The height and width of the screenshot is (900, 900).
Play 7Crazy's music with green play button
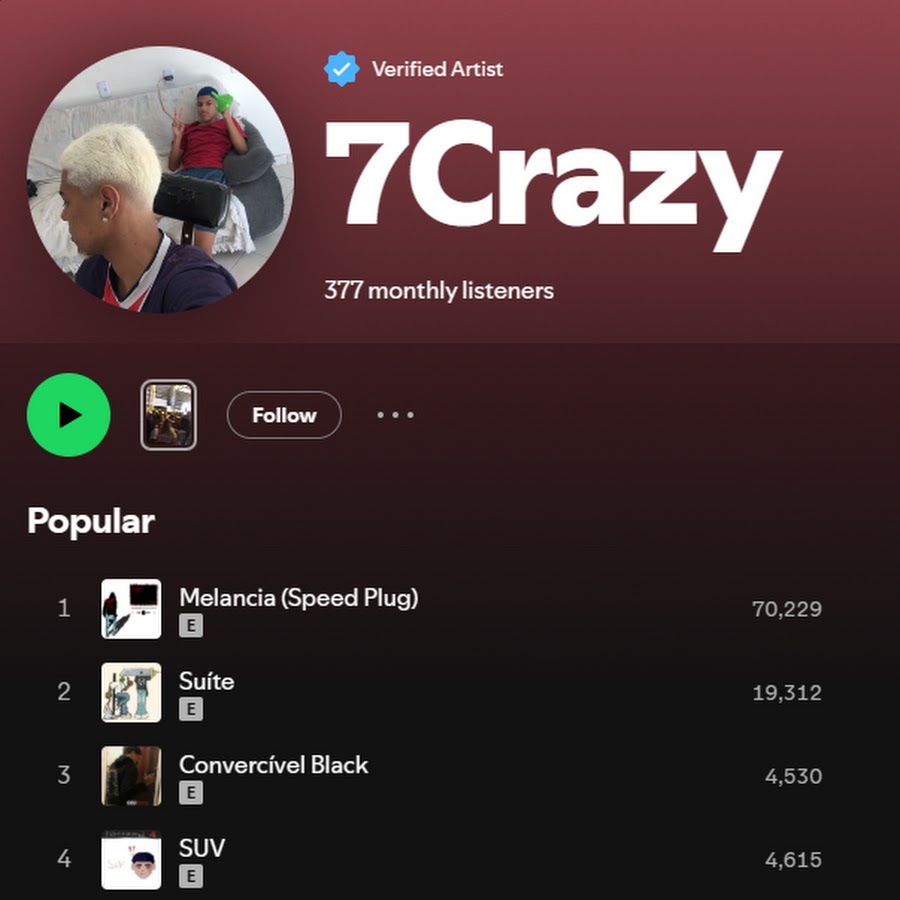(x=68, y=415)
